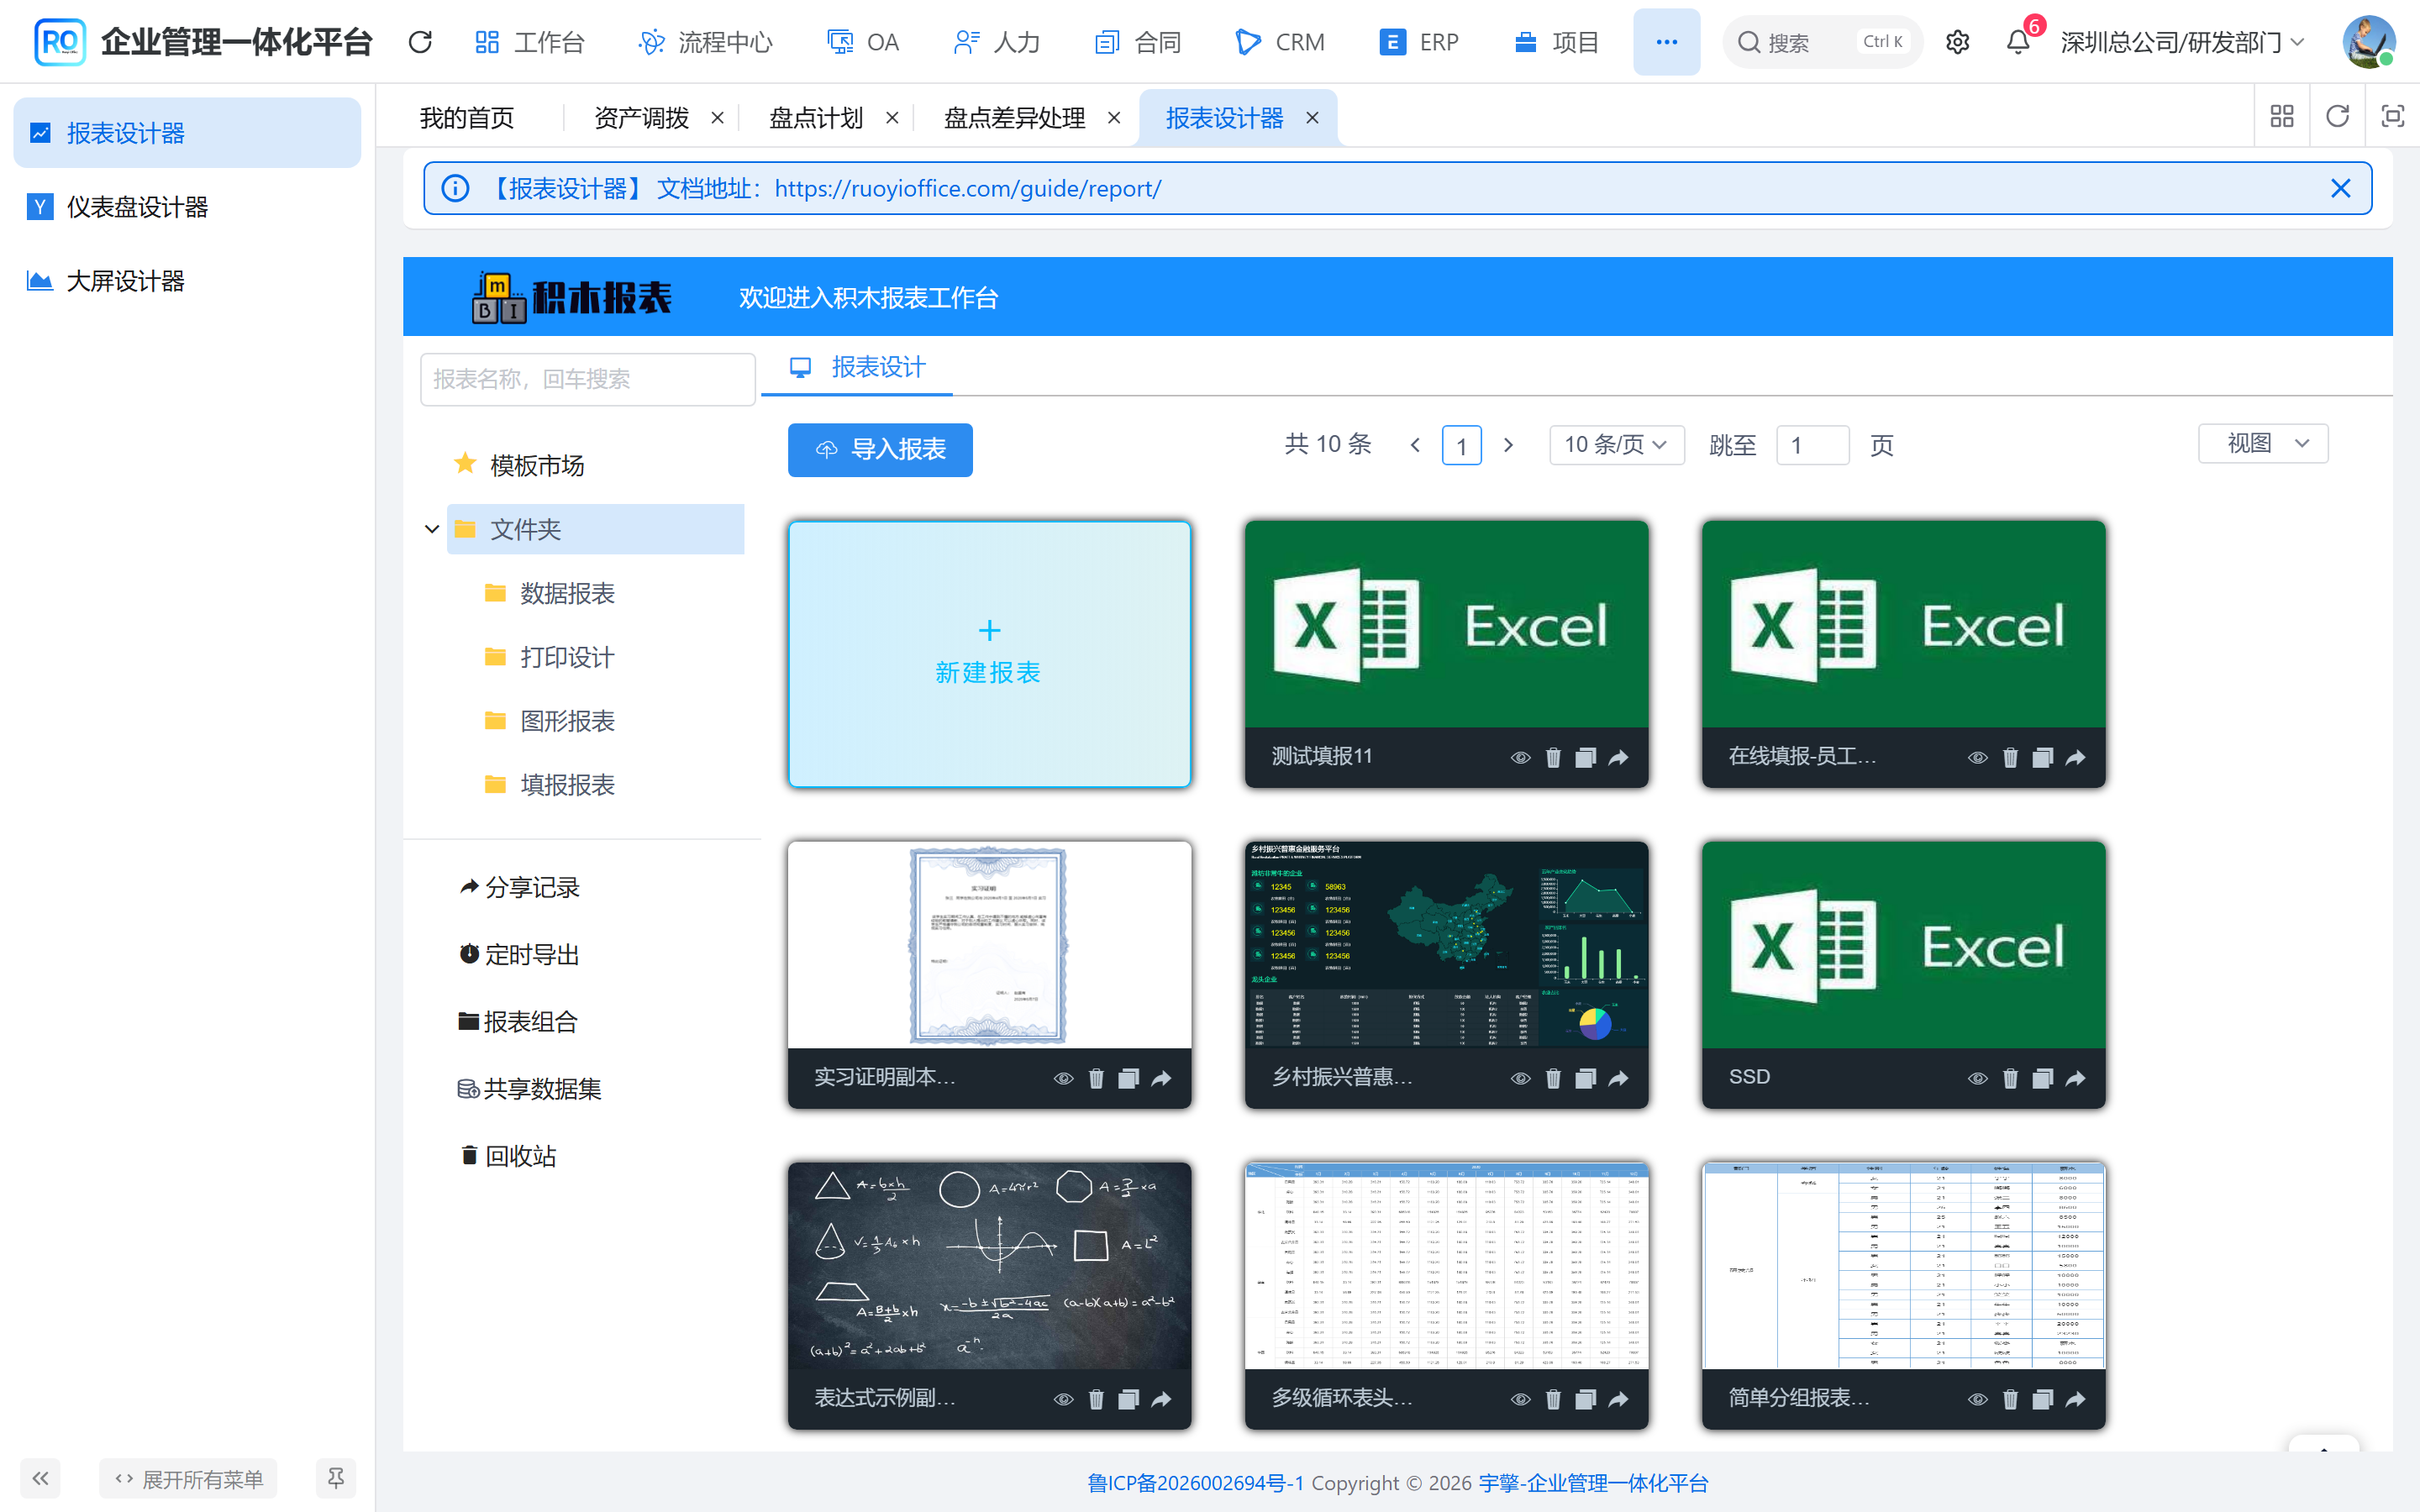
Task: Share the SSD report with arrow icon
Action: [2075, 1078]
